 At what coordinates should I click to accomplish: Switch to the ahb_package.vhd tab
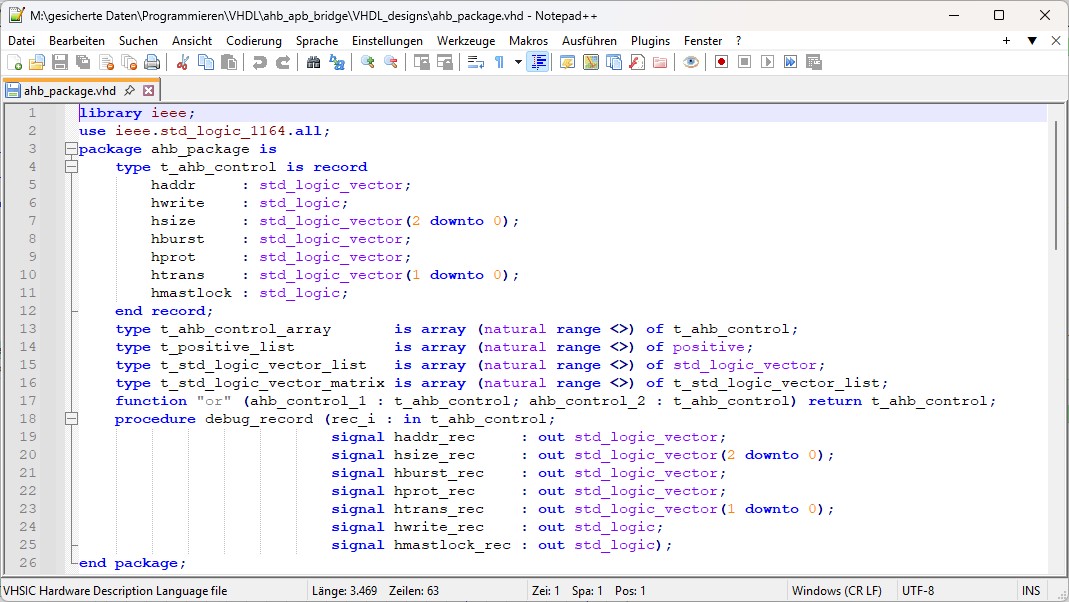tap(70, 90)
